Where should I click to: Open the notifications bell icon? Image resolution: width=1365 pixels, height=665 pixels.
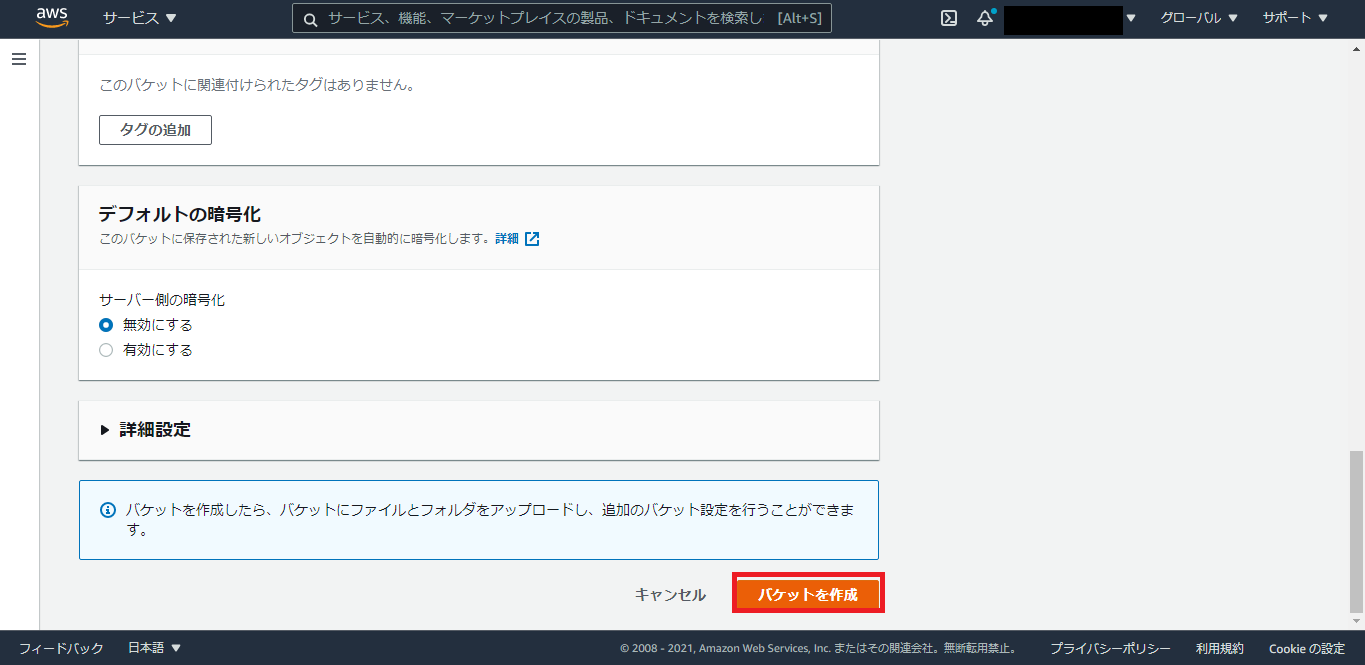click(x=985, y=18)
